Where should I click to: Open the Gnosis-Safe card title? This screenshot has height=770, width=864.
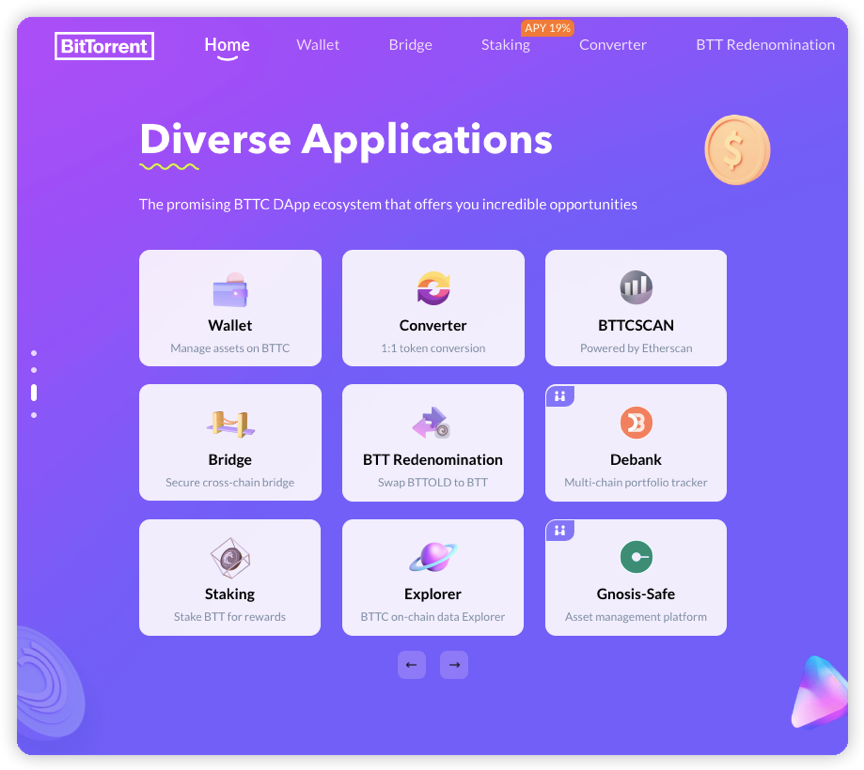coord(636,594)
